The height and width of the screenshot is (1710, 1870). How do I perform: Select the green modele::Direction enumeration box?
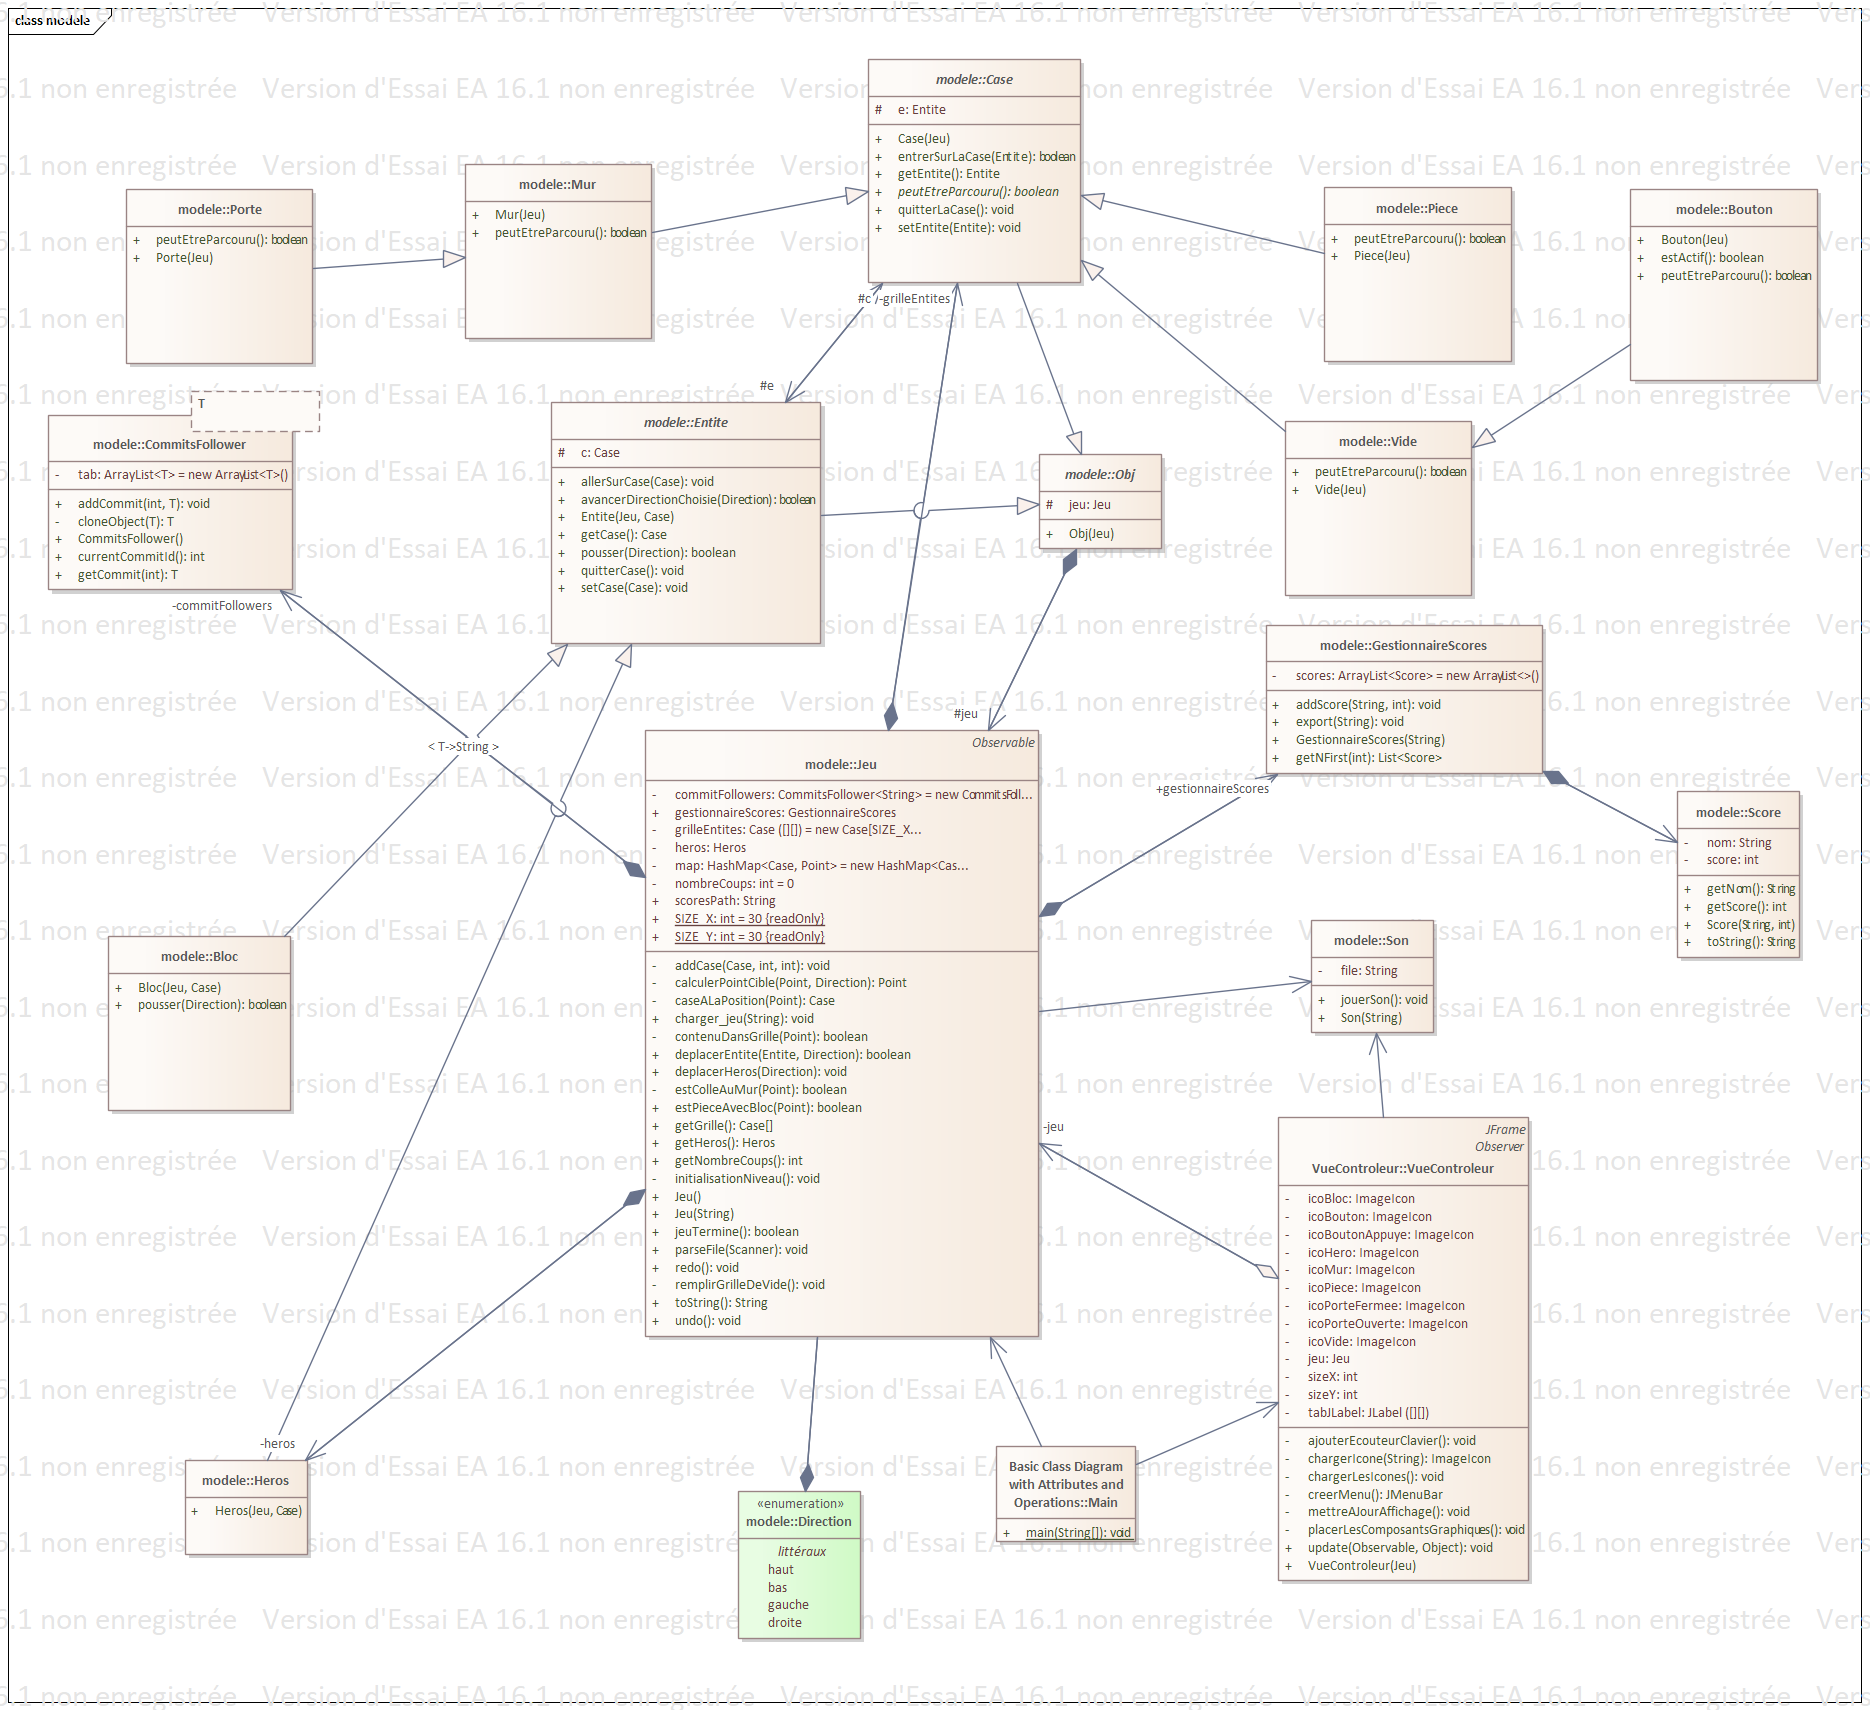click(x=799, y=1564)
